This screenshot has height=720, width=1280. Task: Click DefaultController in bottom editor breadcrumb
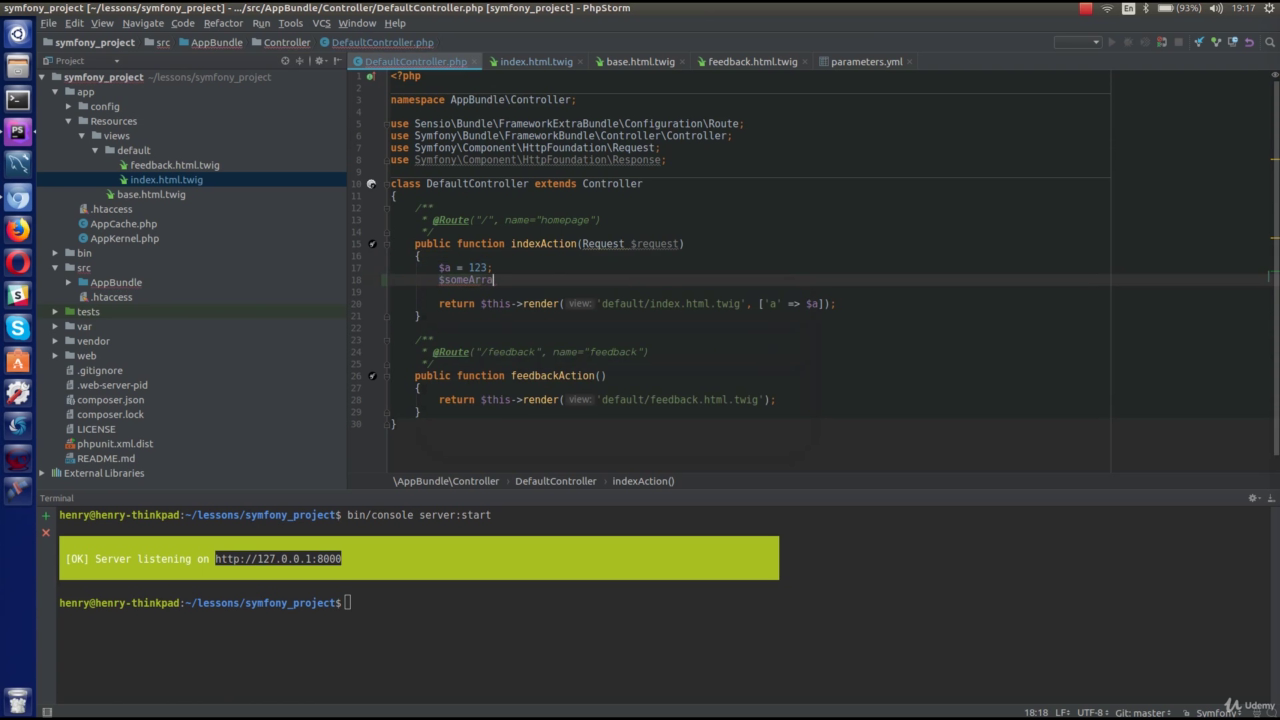pyautogui.click(x=555, y=481)
